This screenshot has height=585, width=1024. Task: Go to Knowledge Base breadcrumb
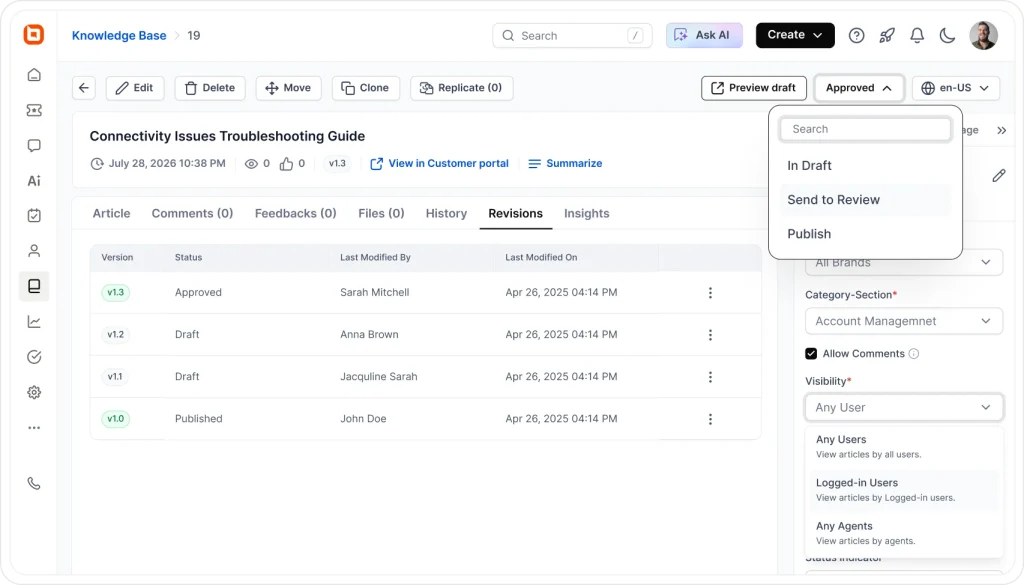(x=119, y=36)
